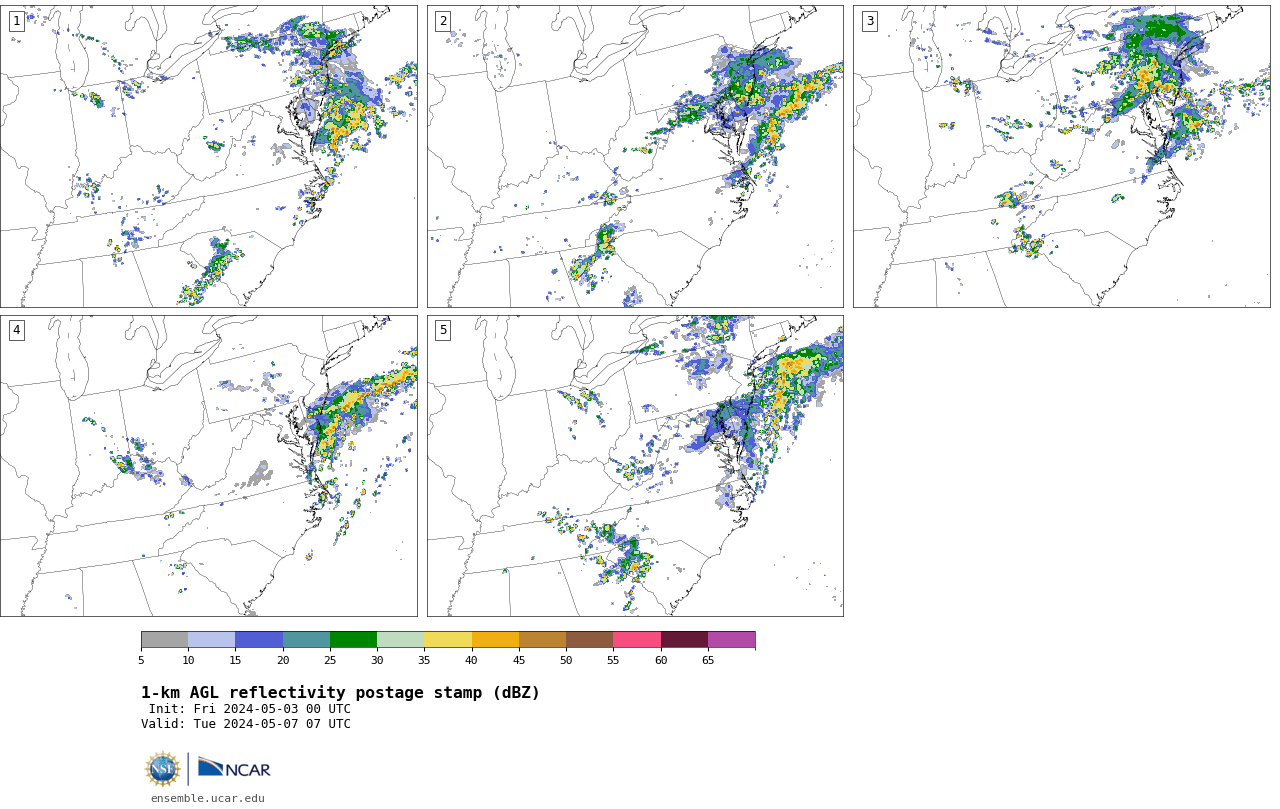Open ensemble member 3 reflectivity map
The height and width of the screenshot is (809, 1280).
[1062, 156]
